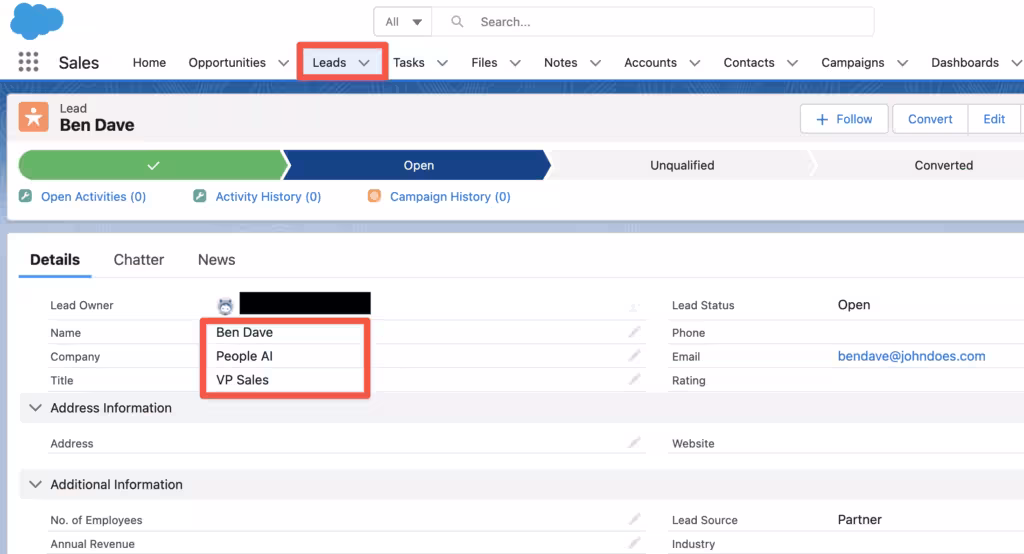Select the Unqualified path stage
The width and height of the screenshot is (1024, 554).
click(682, 165)
